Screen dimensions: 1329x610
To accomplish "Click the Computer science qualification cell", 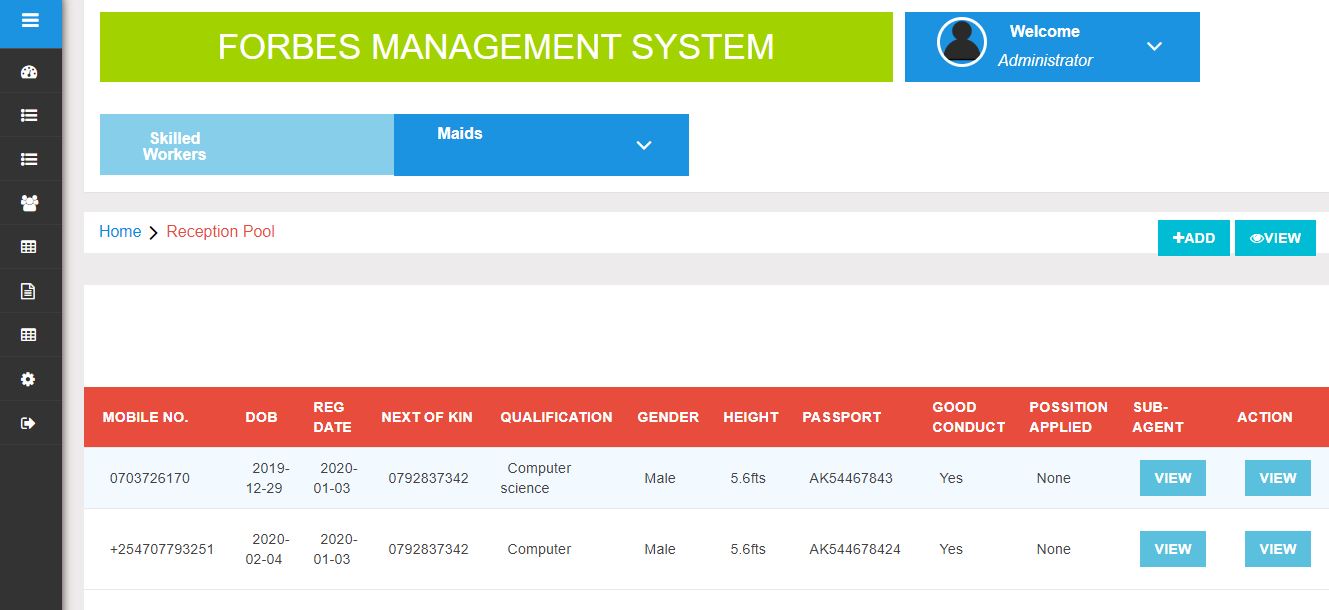I will click(537, 478).
